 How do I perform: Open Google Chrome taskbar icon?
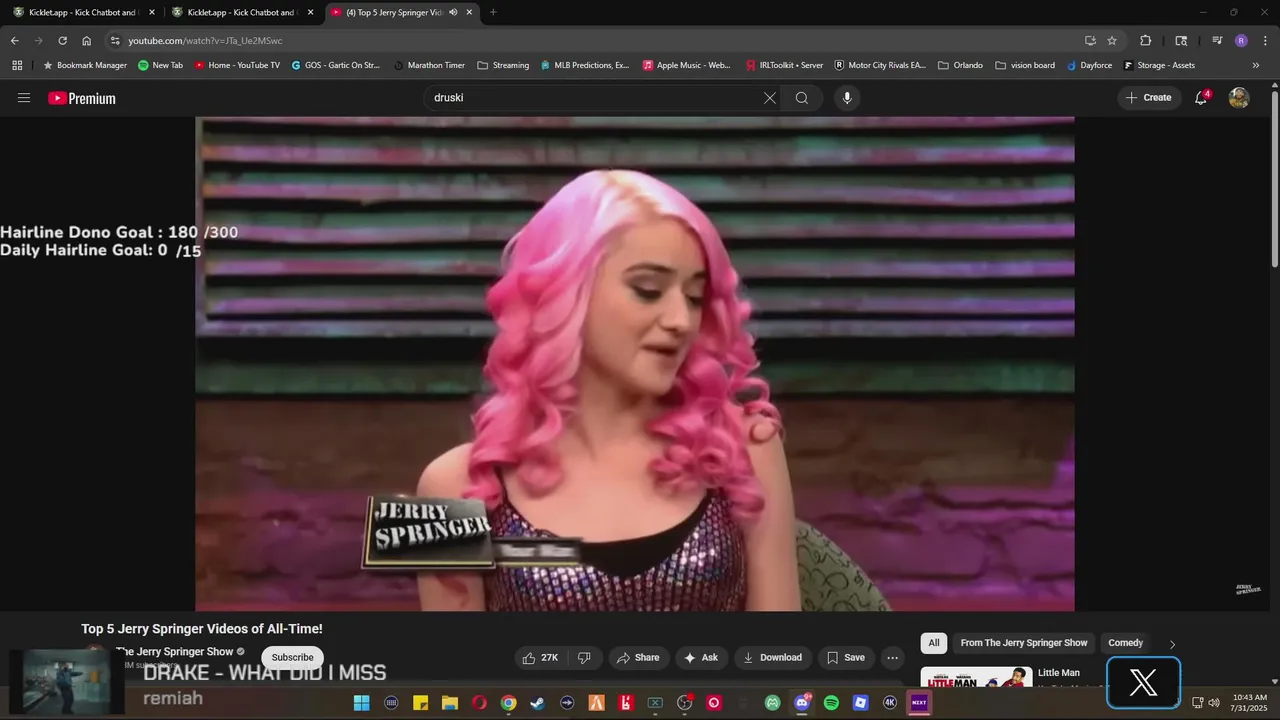pyautogui.click(x=508, y=703)
